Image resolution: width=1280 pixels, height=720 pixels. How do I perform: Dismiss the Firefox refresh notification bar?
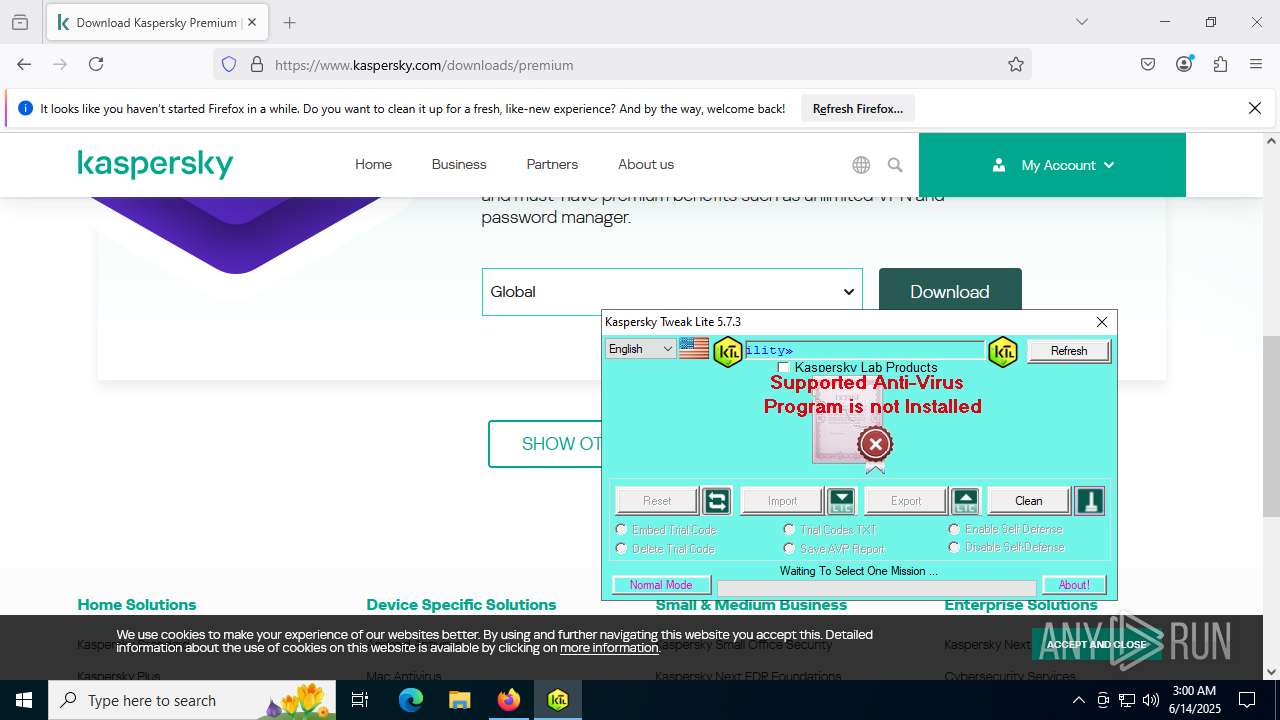point(1255,108)
